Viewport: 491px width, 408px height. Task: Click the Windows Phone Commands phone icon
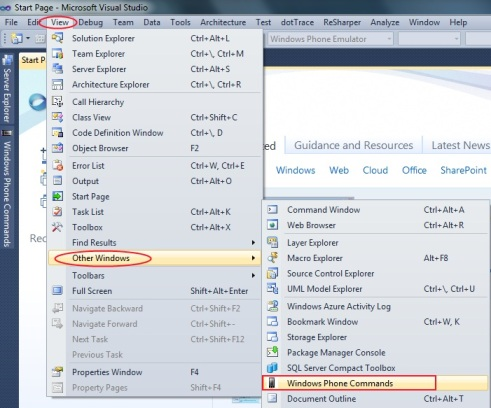[272, 383]
